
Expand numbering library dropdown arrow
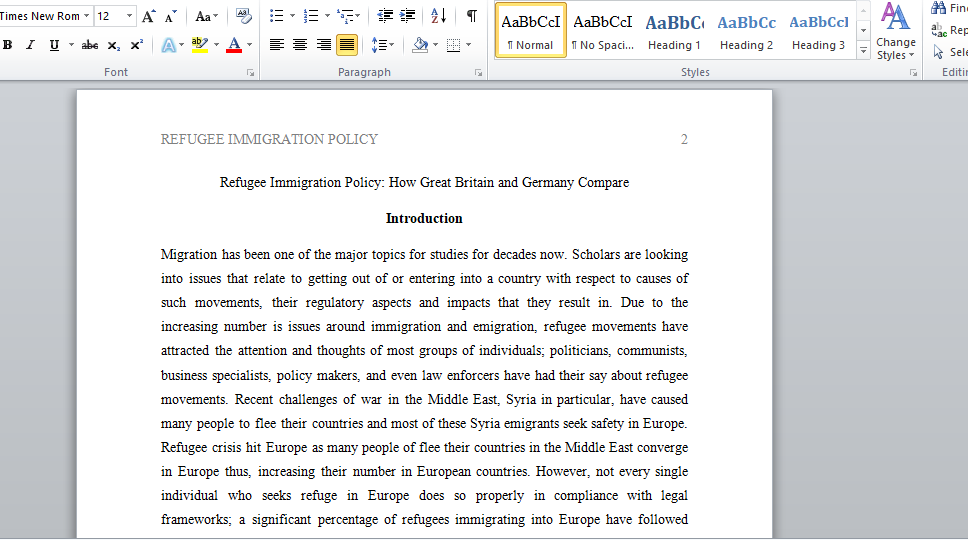pyautogui.click(x=327, y=16)
